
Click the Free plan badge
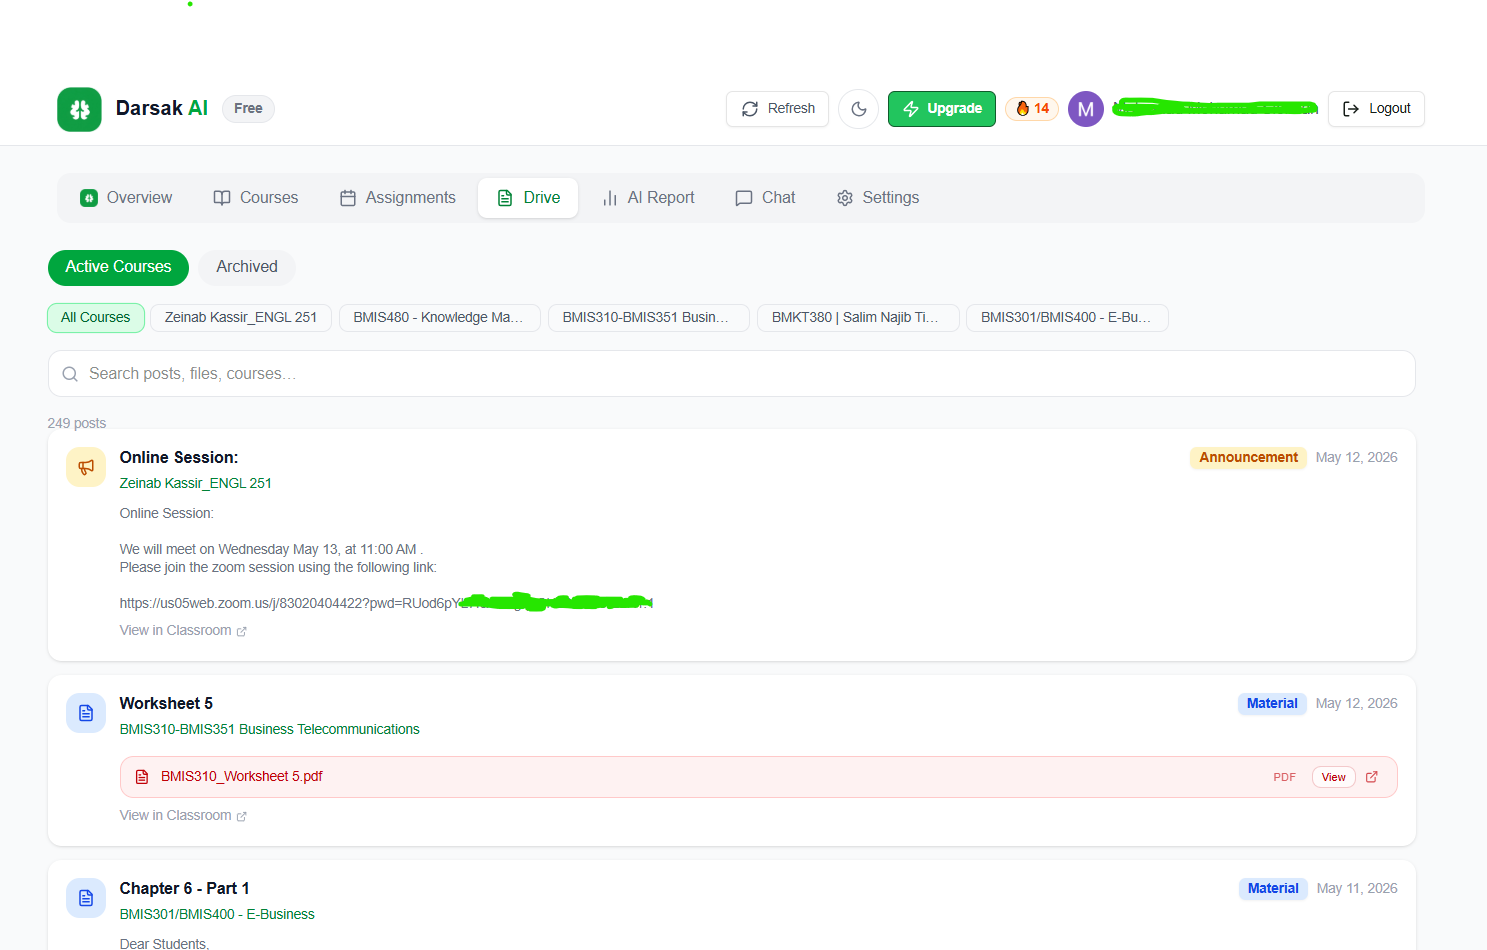pyautogui.click(x=248, y=109)
